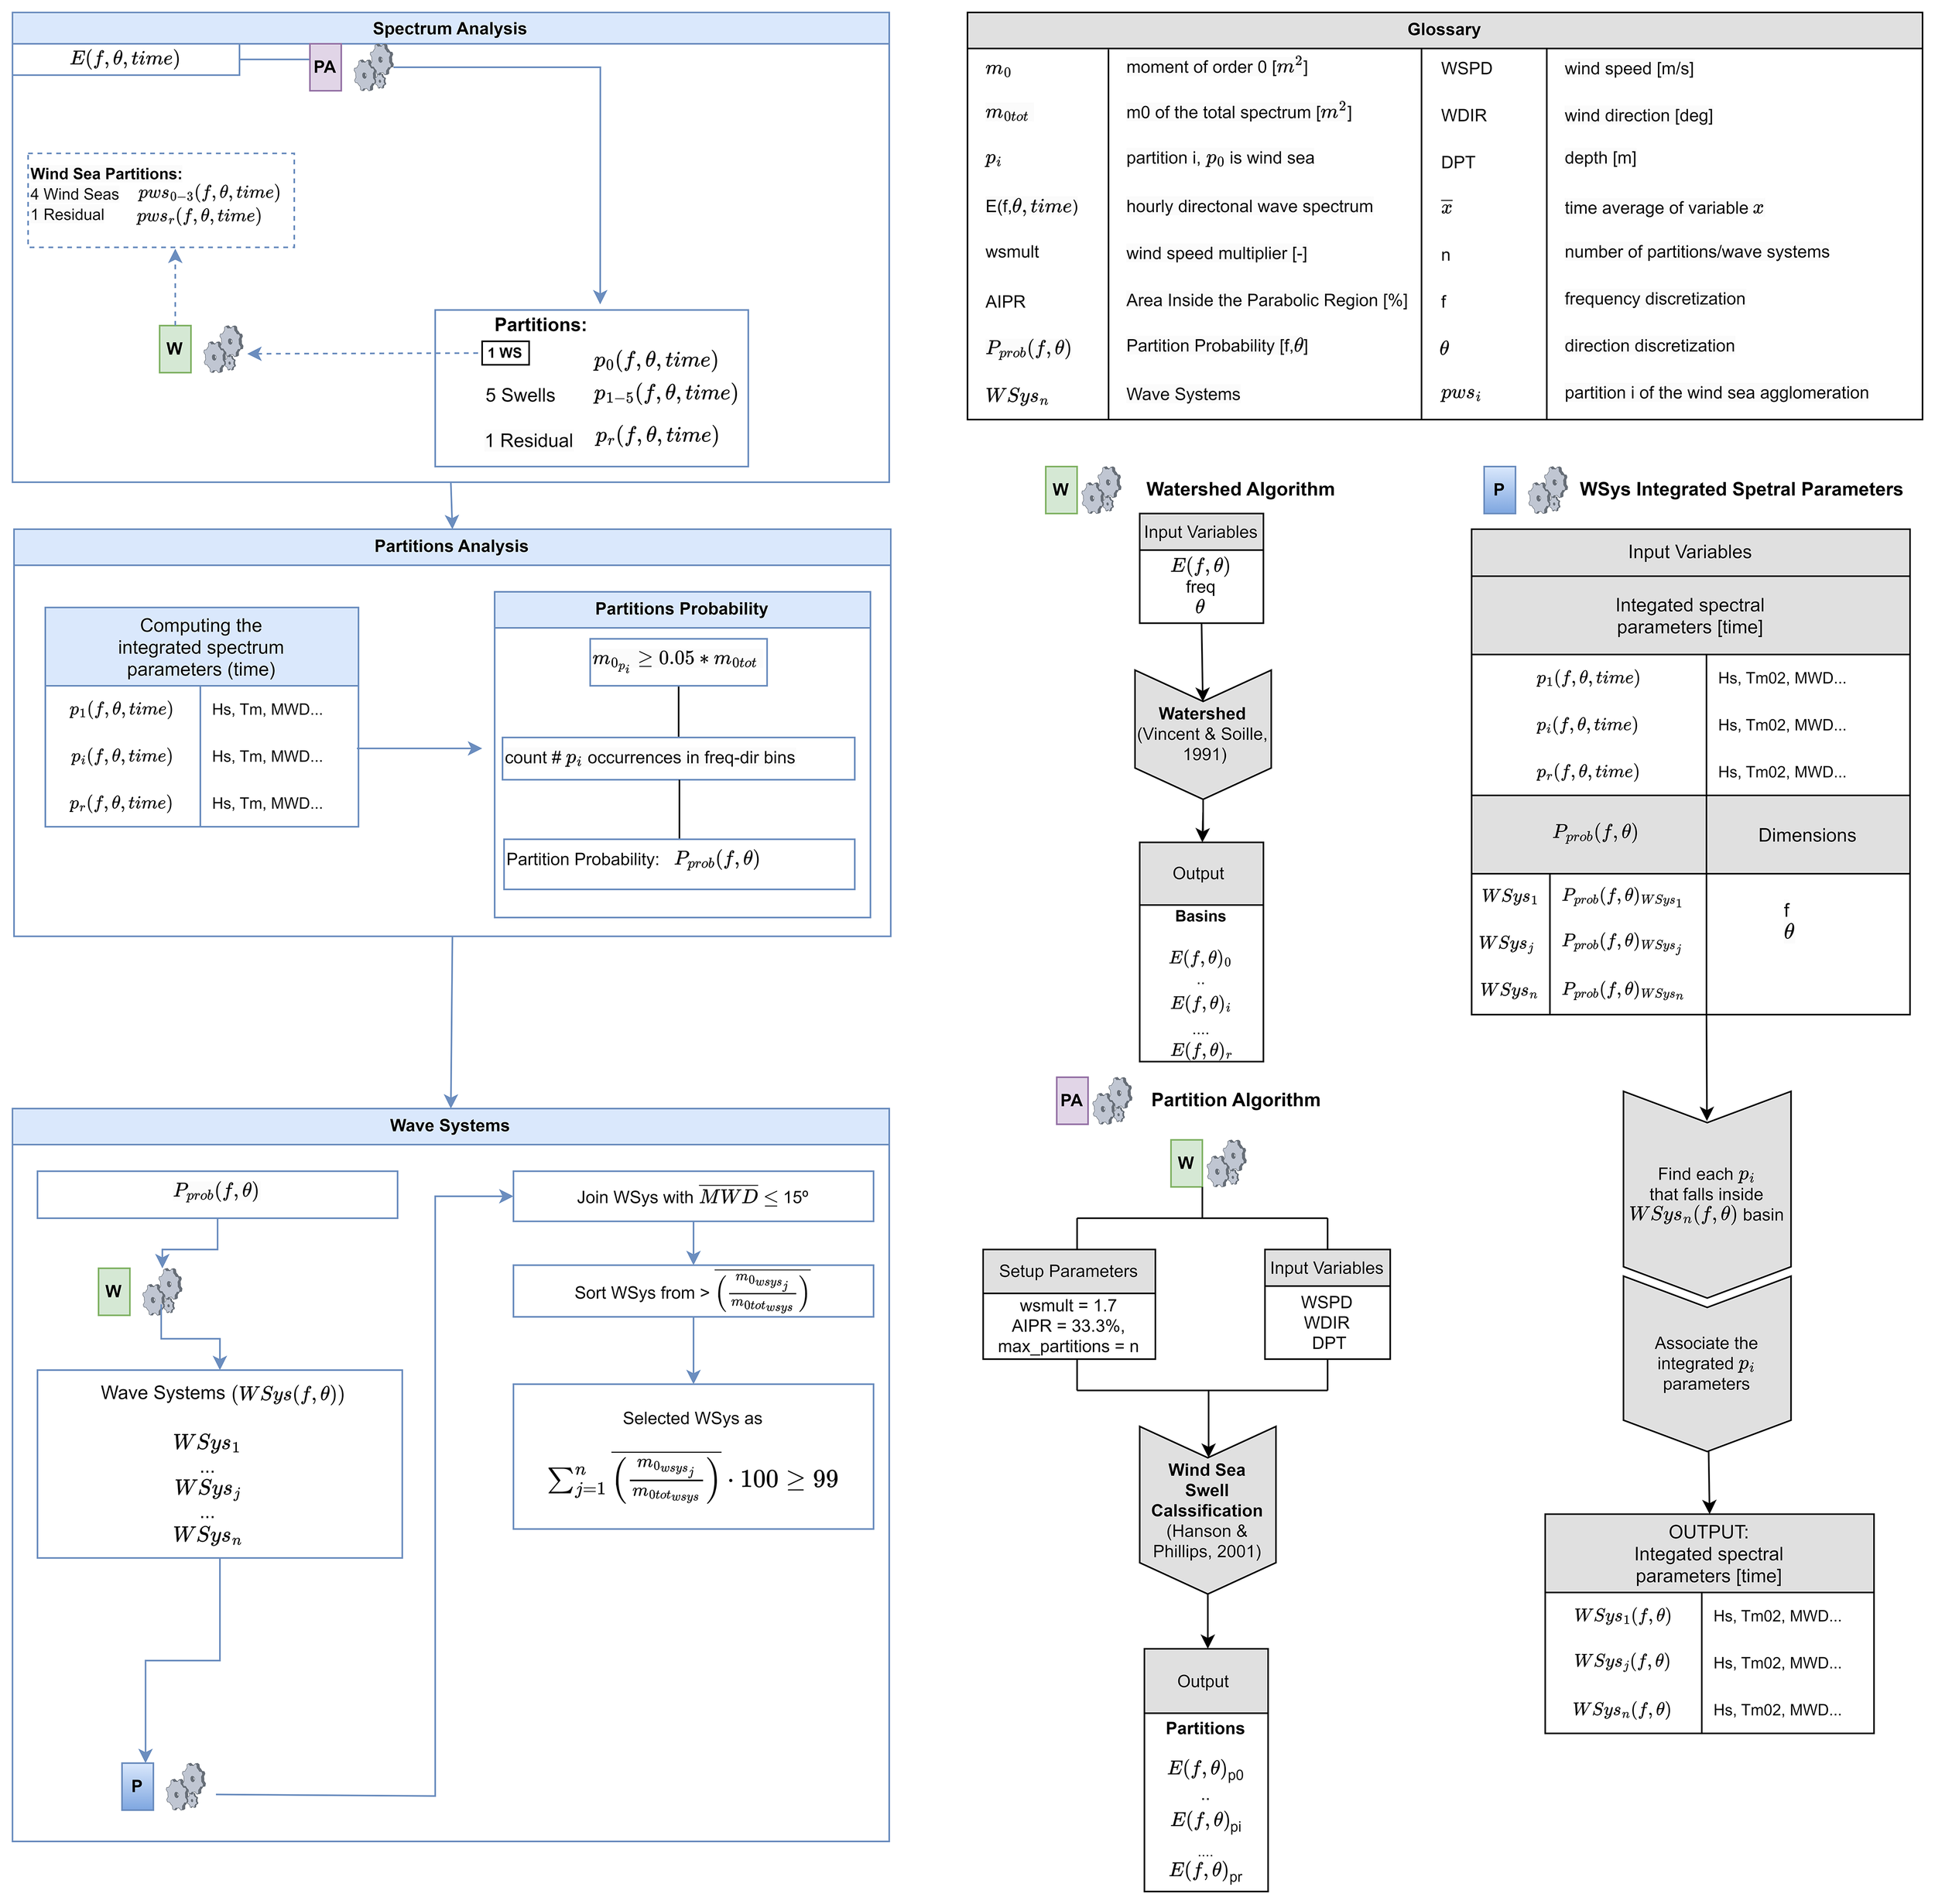Click the Partitions Analysis header bar
This screenshot has width=1935, height=1904.
click(x=451, y=546)
